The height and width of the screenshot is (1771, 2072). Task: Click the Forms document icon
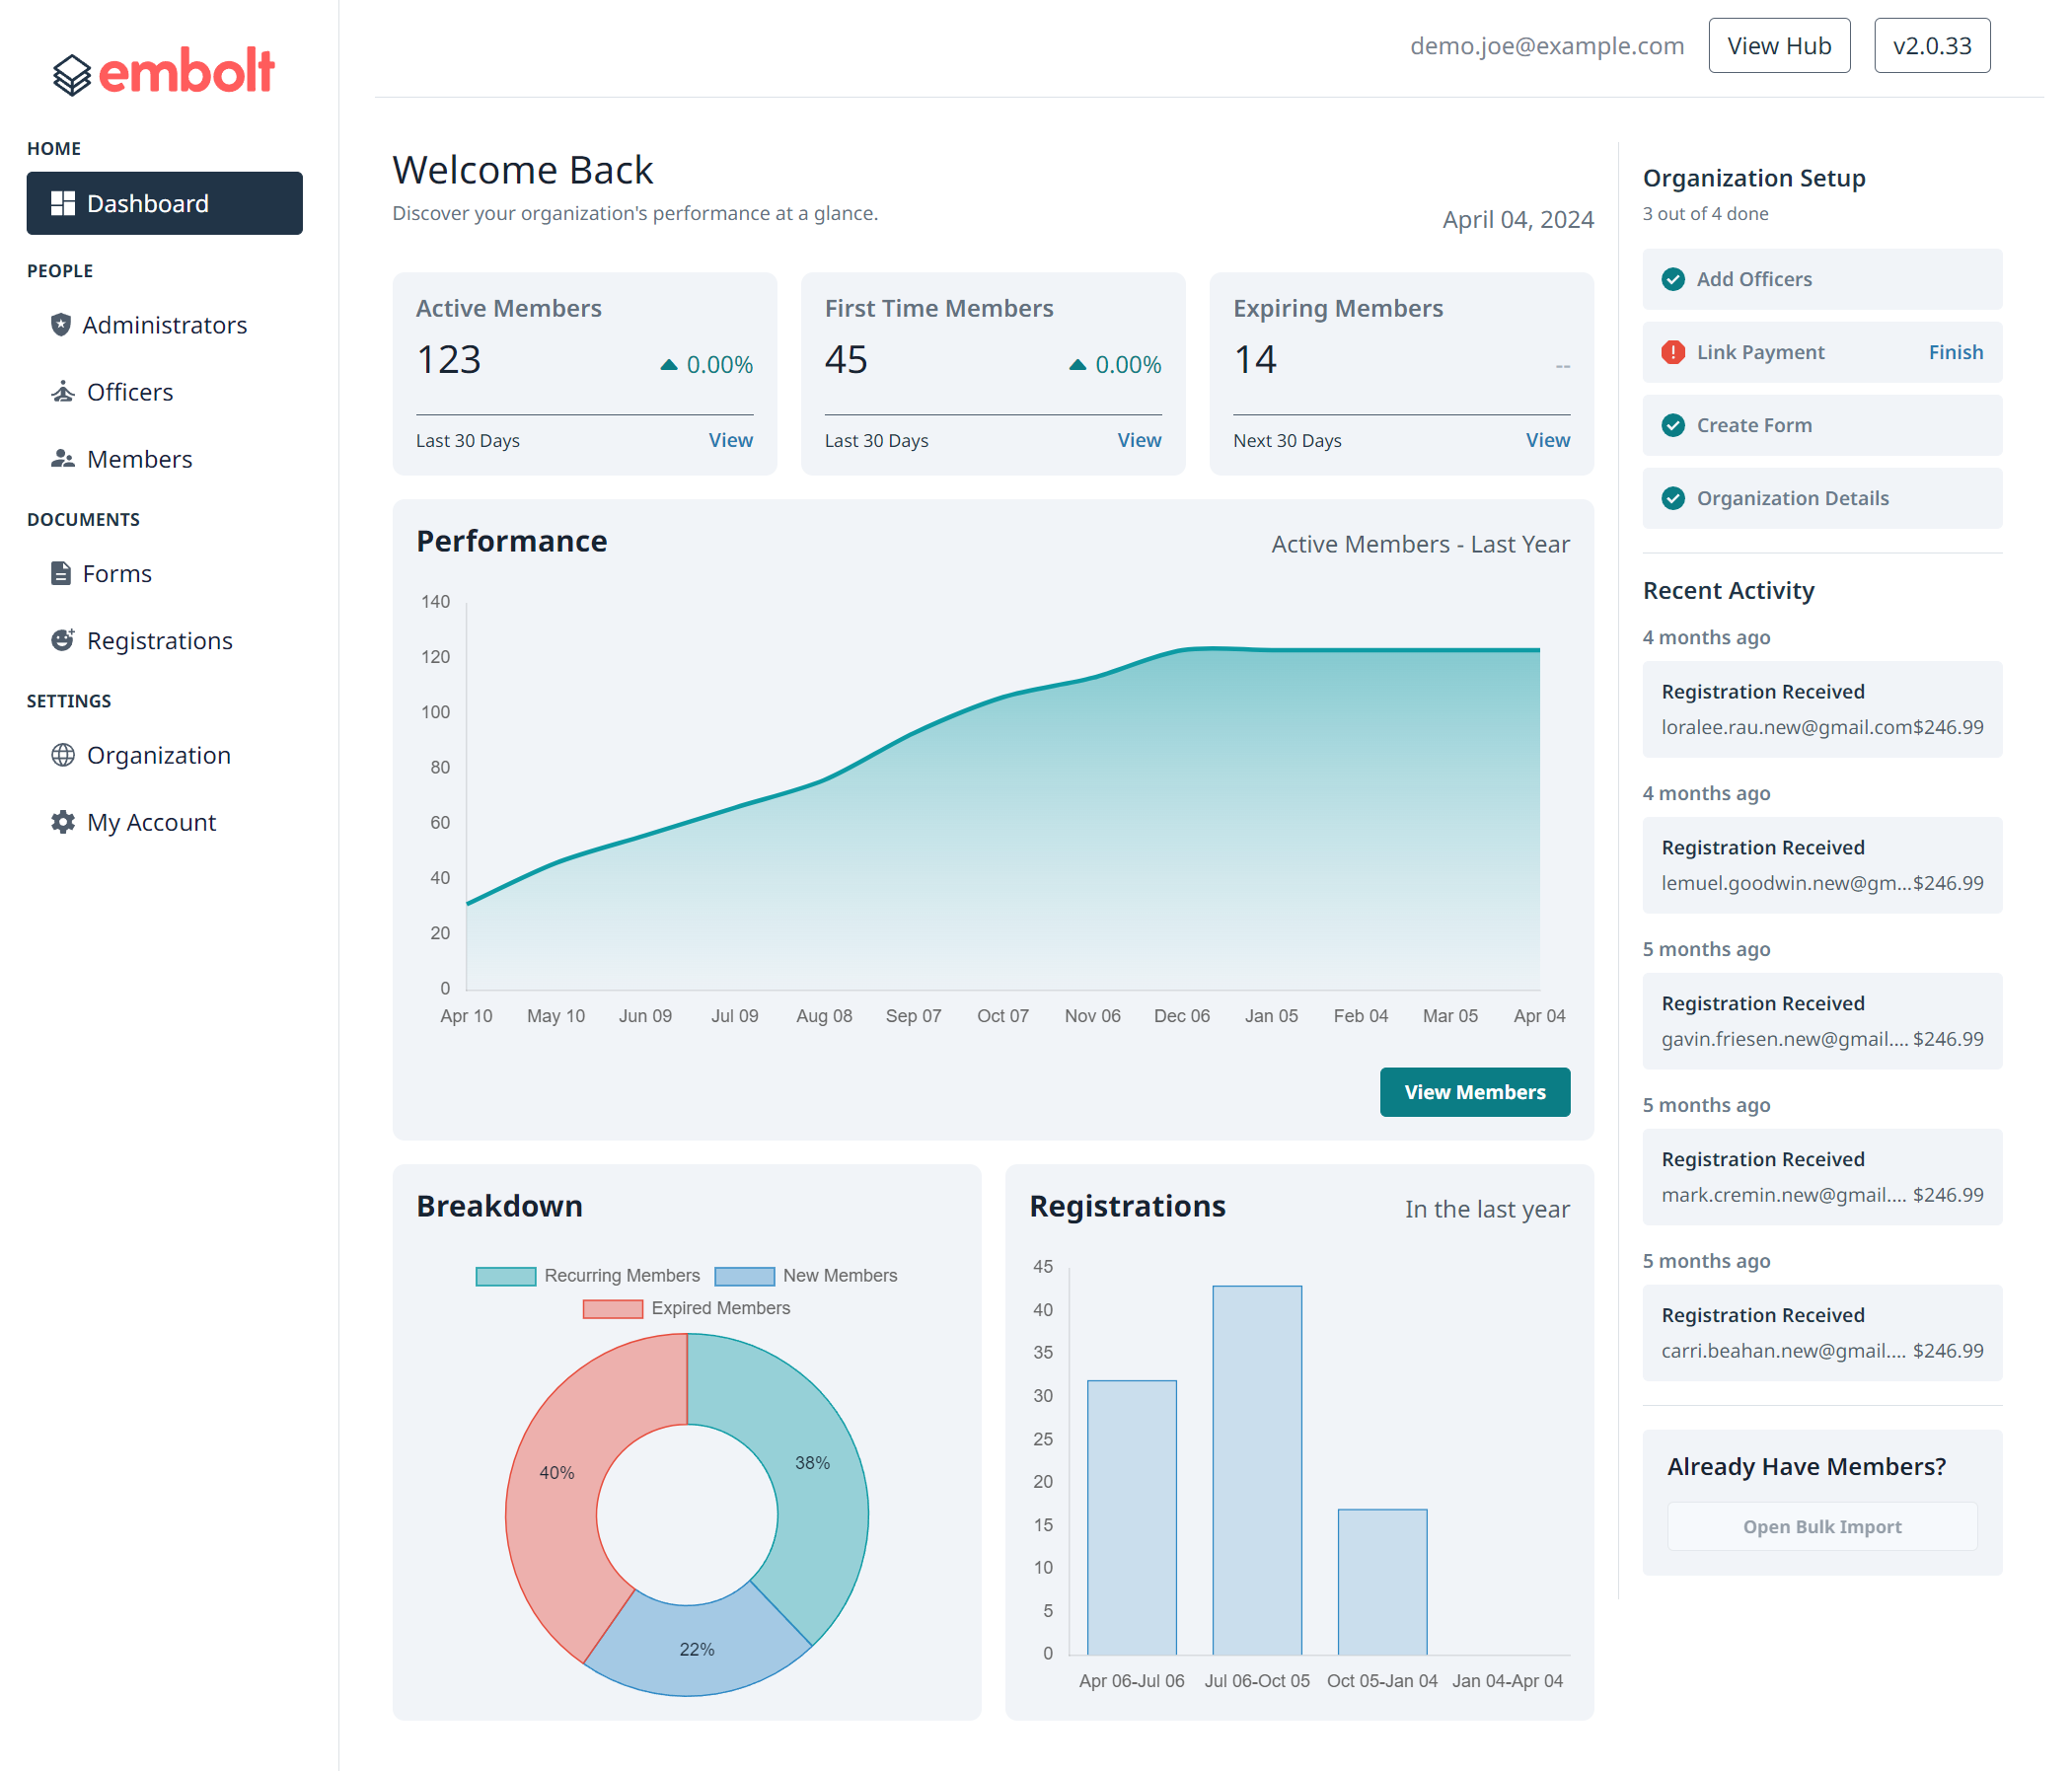[61, 573]
